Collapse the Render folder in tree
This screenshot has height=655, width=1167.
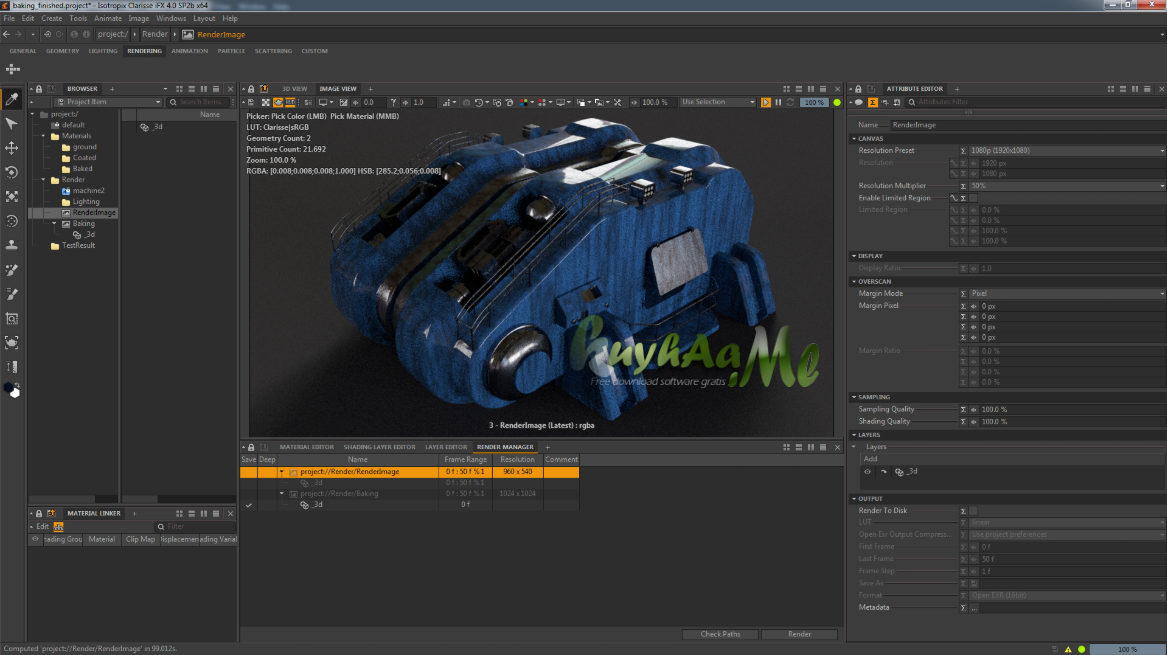(44, 179)
